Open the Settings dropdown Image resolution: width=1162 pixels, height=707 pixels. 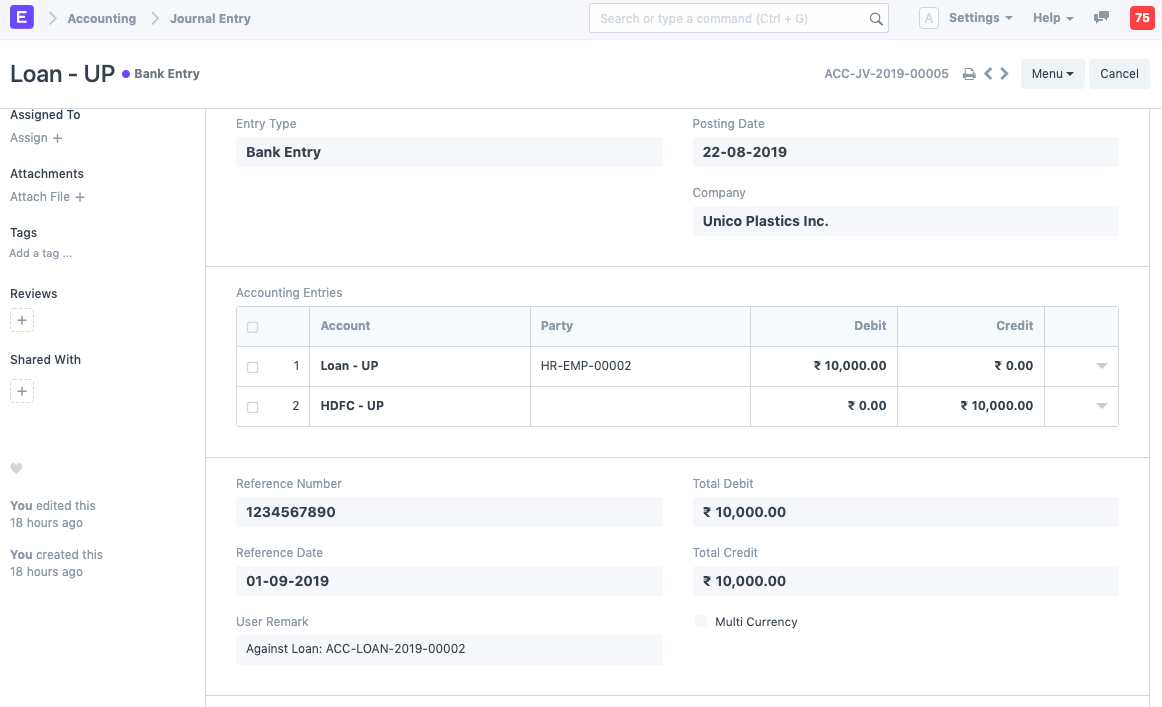point(975,17)
